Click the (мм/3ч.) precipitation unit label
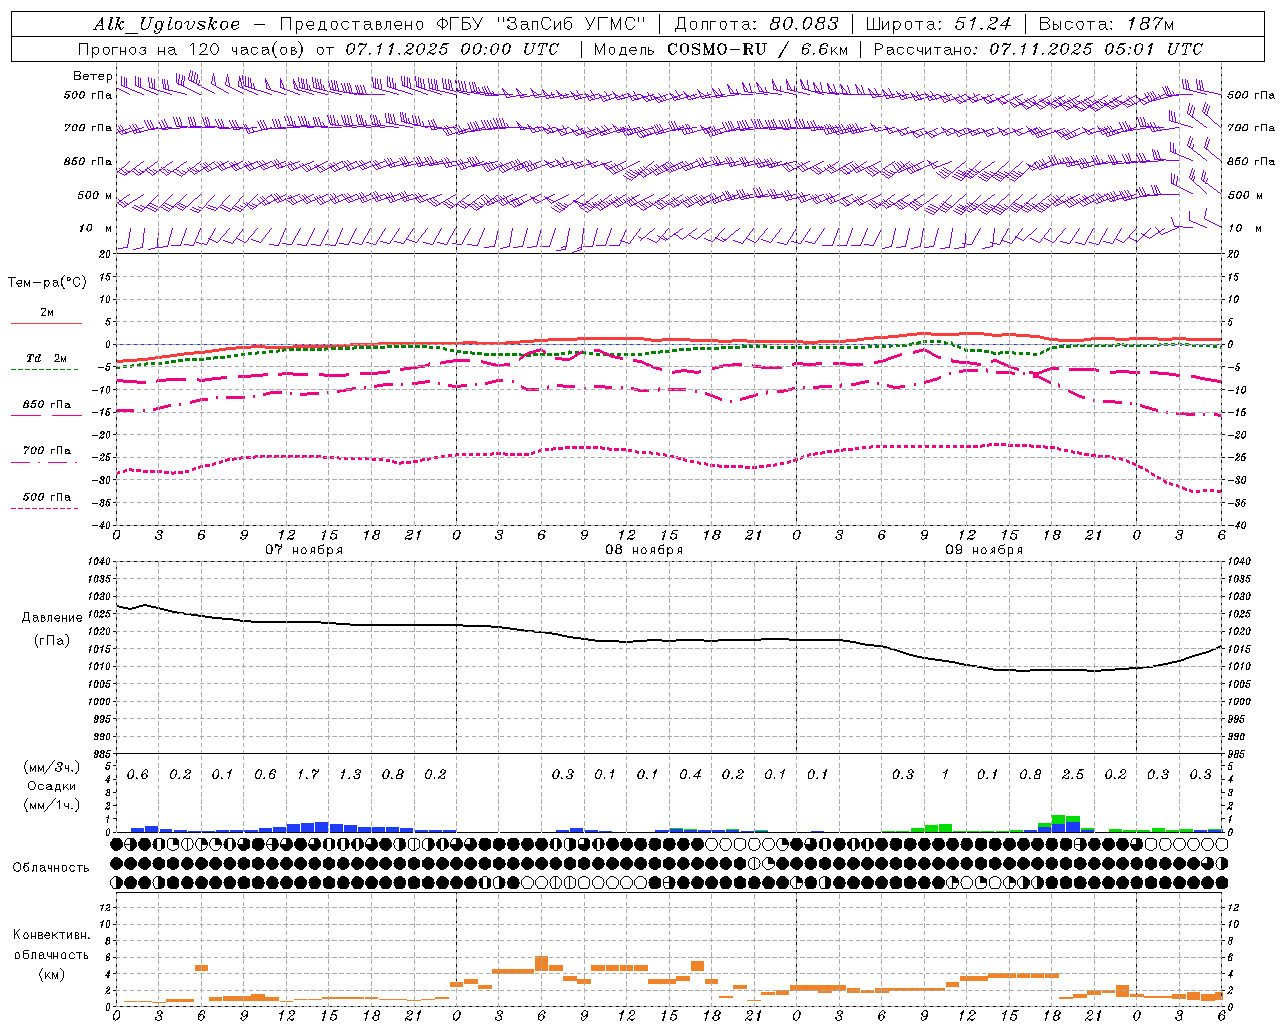Viewport: 1280px width, 1024px height. (51, 767)
